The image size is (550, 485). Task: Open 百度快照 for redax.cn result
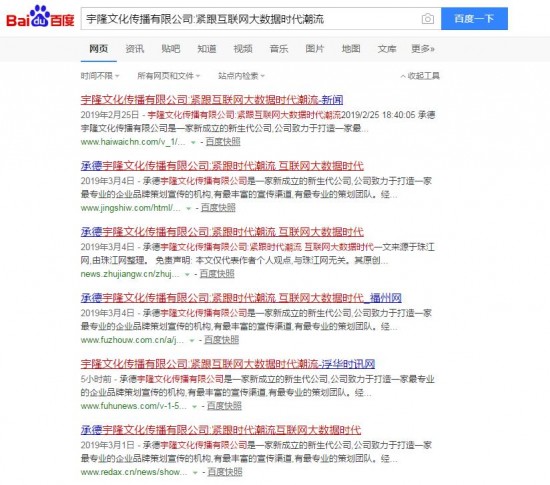pyautogui.click(x=225, y=472)
